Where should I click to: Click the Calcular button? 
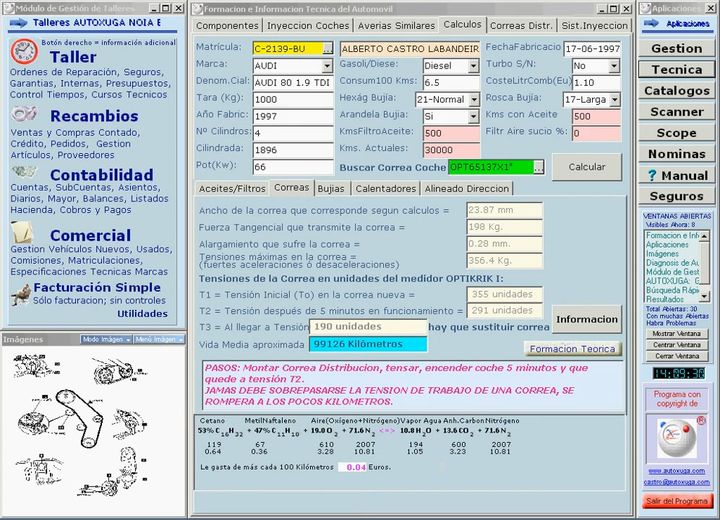(587, 167)
